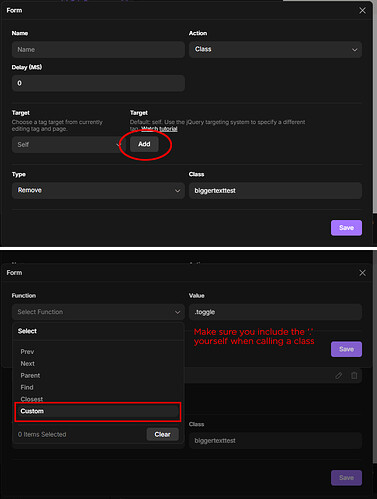This screenshot has width=377, height=499.
Task: Choose the Prev function option
Action: coord(27,352)
